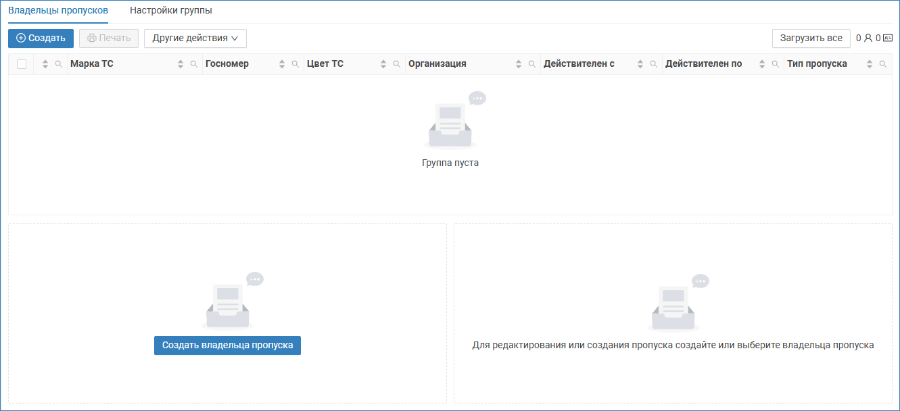
Task: Click the Действителен по header text
Action: click(704, 64)
